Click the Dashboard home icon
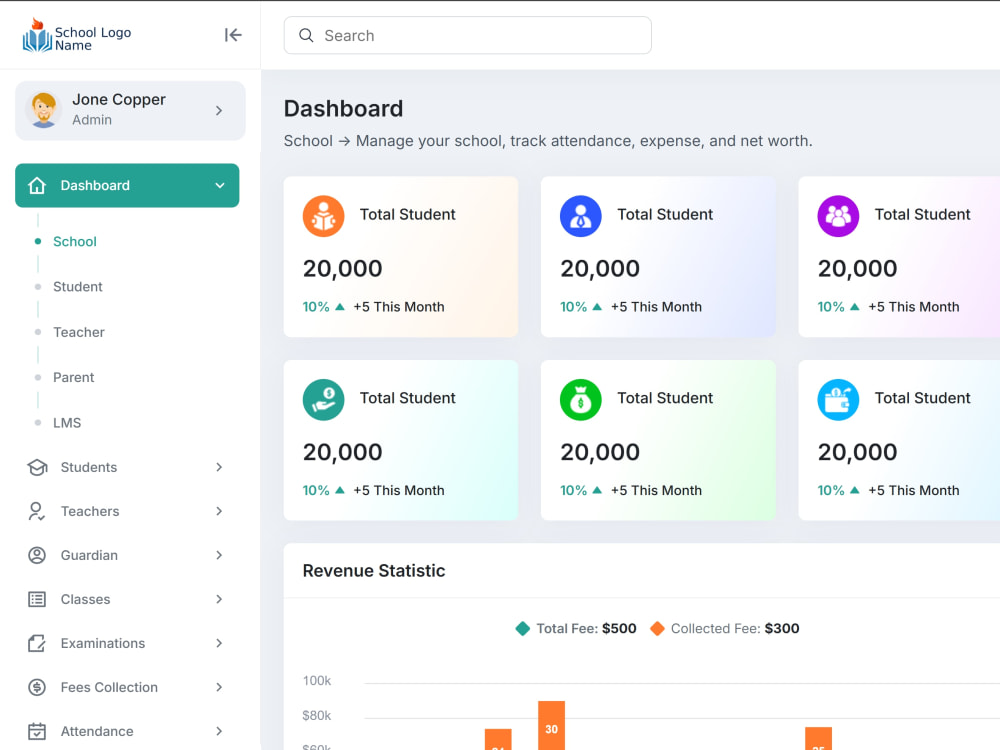 click(37, 186)
